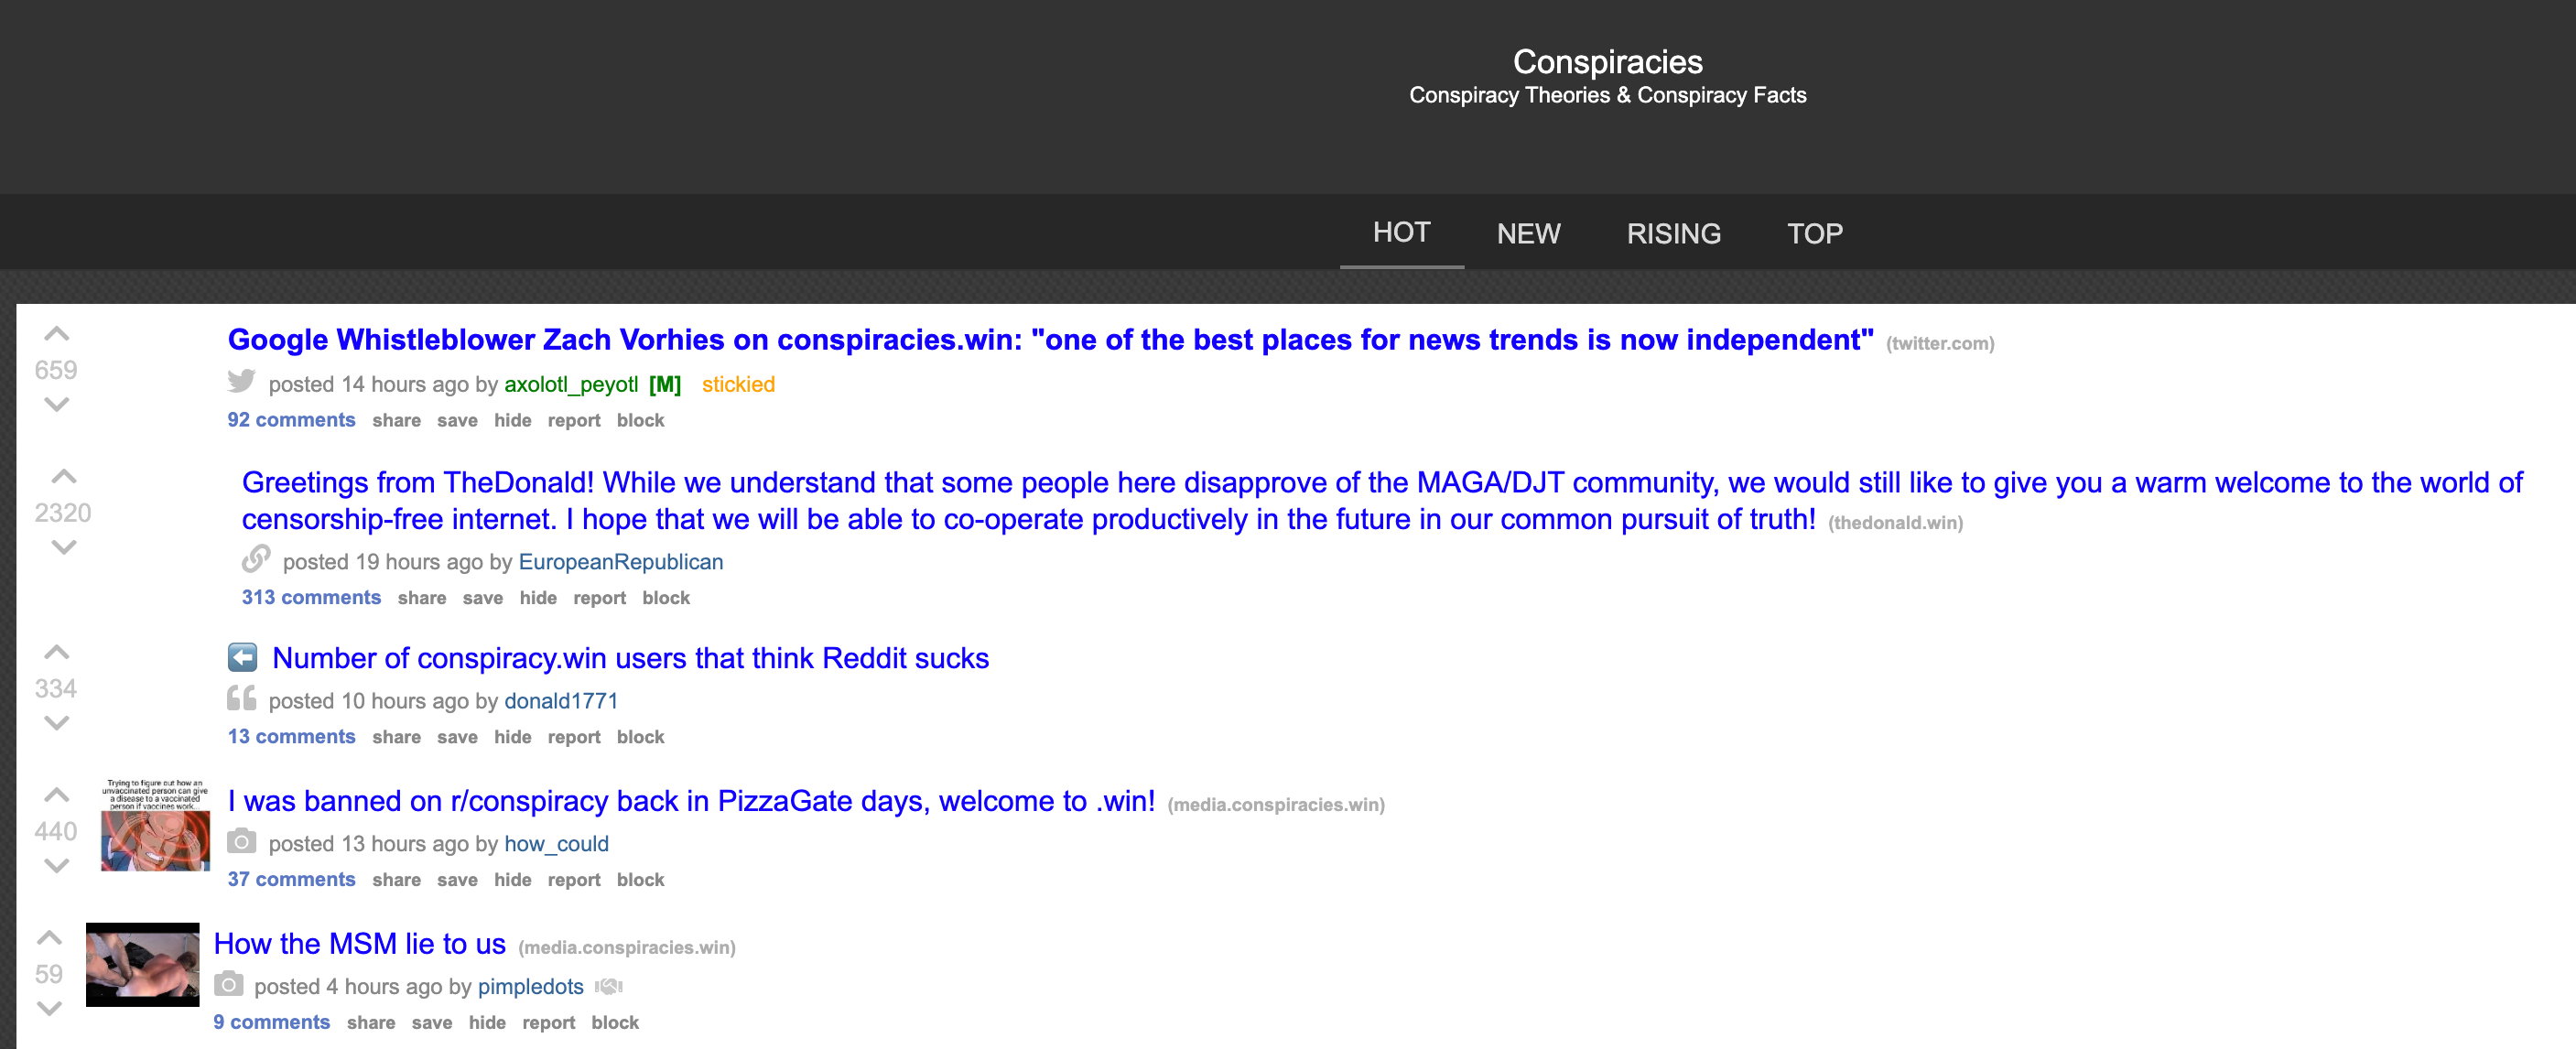Viewport: 2576px width, 1049px height.
Task: Open the PizzaGate post meme thumbnail
Action: click(155, 825)
